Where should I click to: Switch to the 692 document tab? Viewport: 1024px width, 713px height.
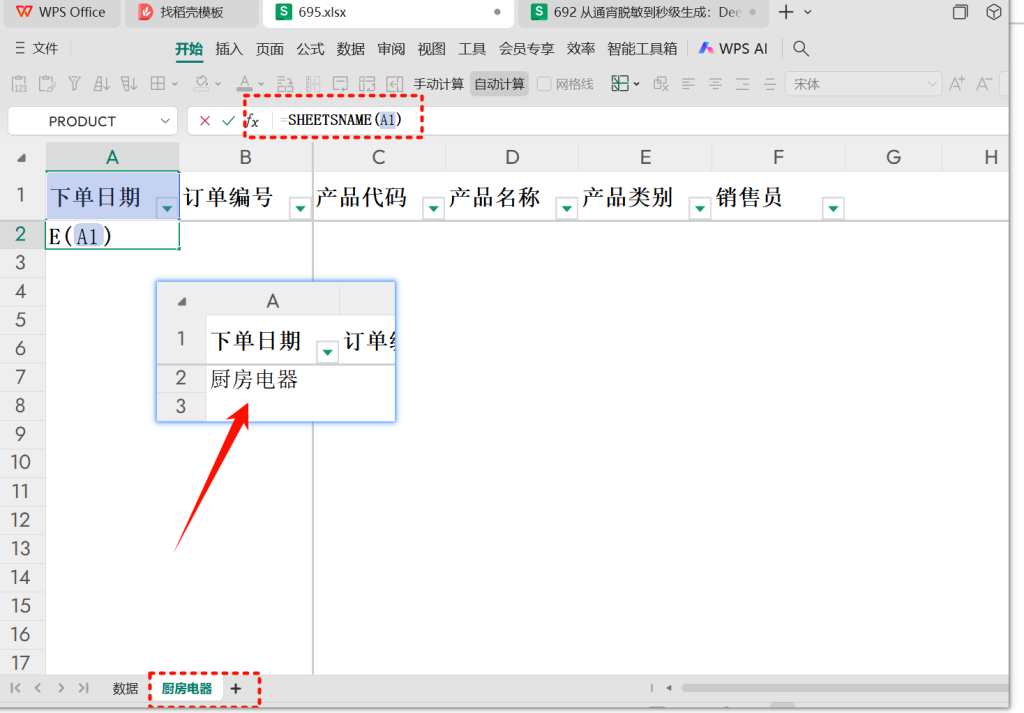pyautogui.click(x=643, y=12)
